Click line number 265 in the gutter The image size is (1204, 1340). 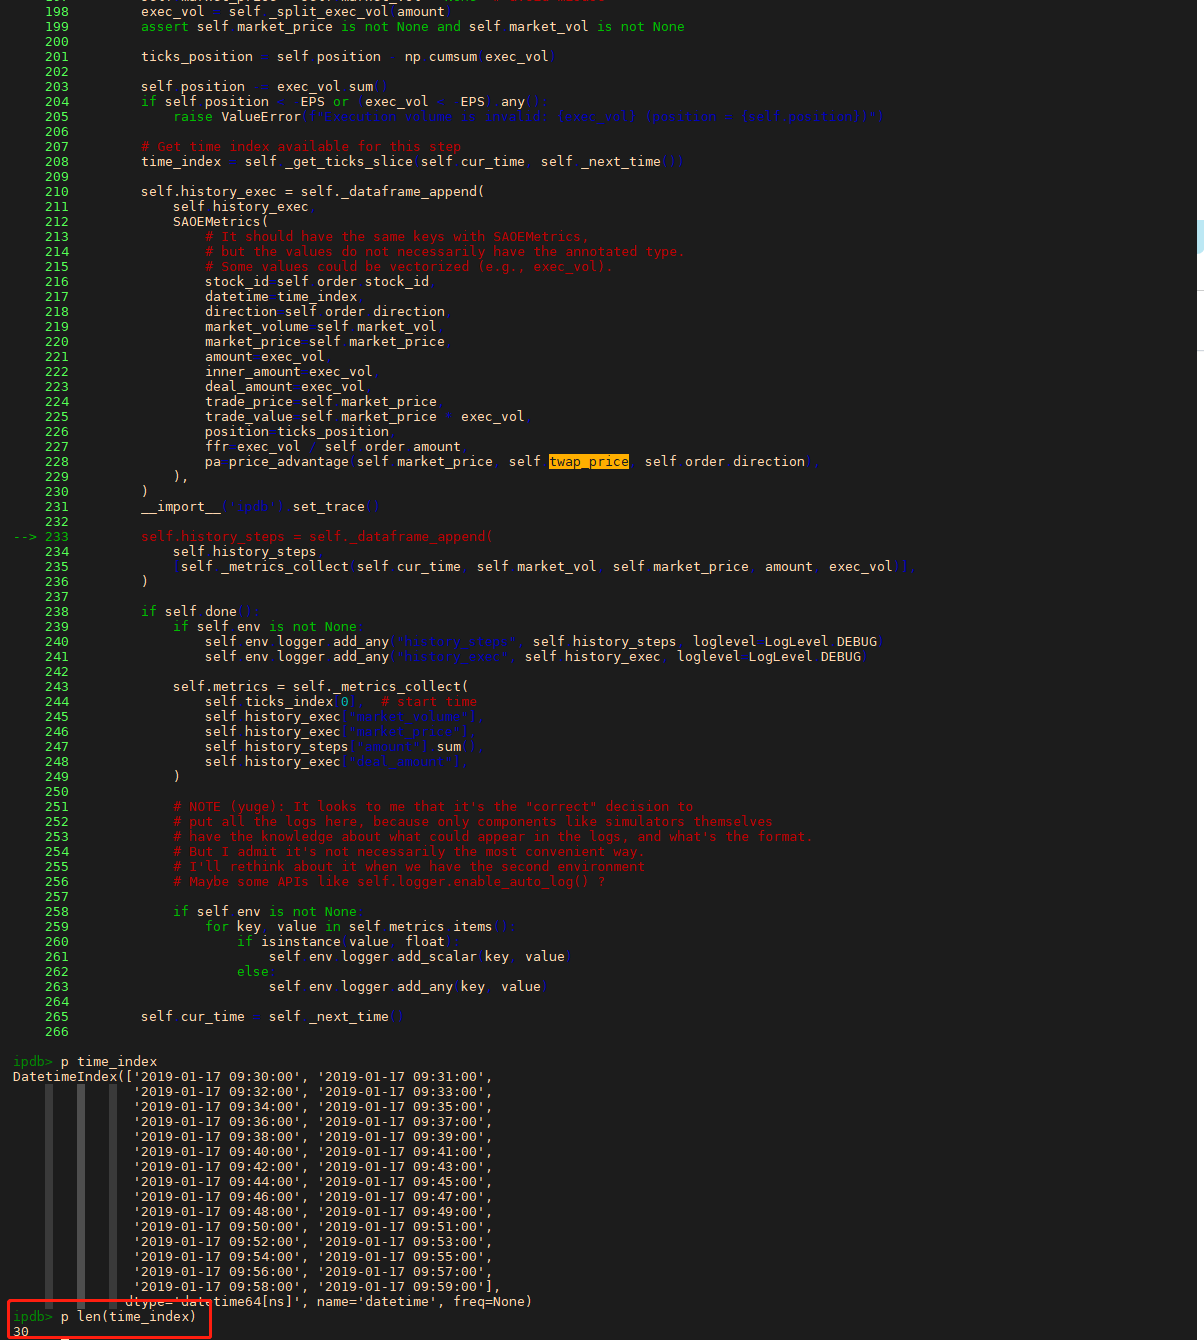(x=57, y=1017)
